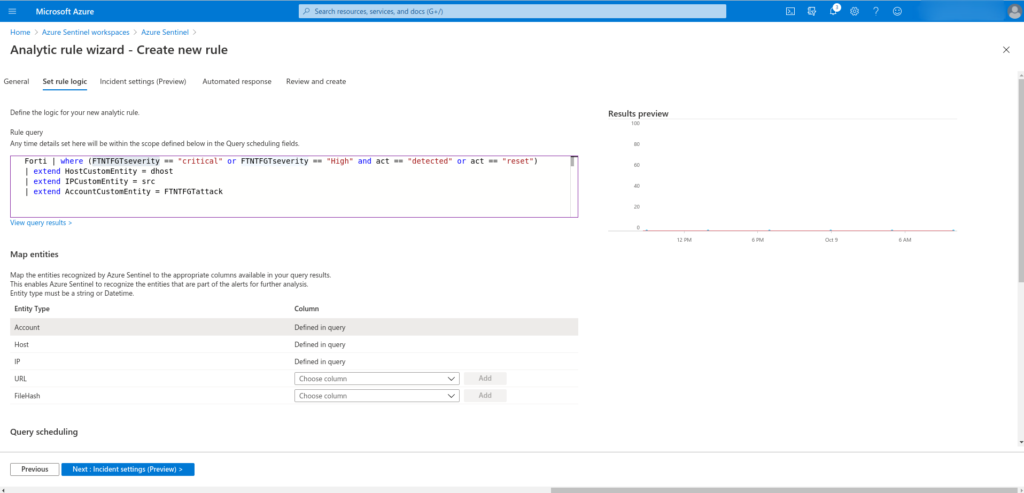This screenshot has width=1024, height=493.
Task: Click the query editor scrollbar thumb
Action: click(573, 162)
